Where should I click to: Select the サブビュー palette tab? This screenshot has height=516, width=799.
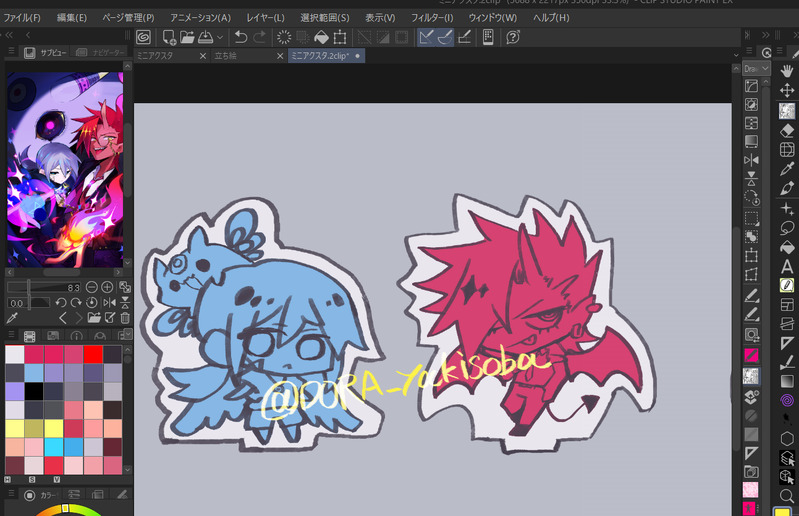coord(46,52)
